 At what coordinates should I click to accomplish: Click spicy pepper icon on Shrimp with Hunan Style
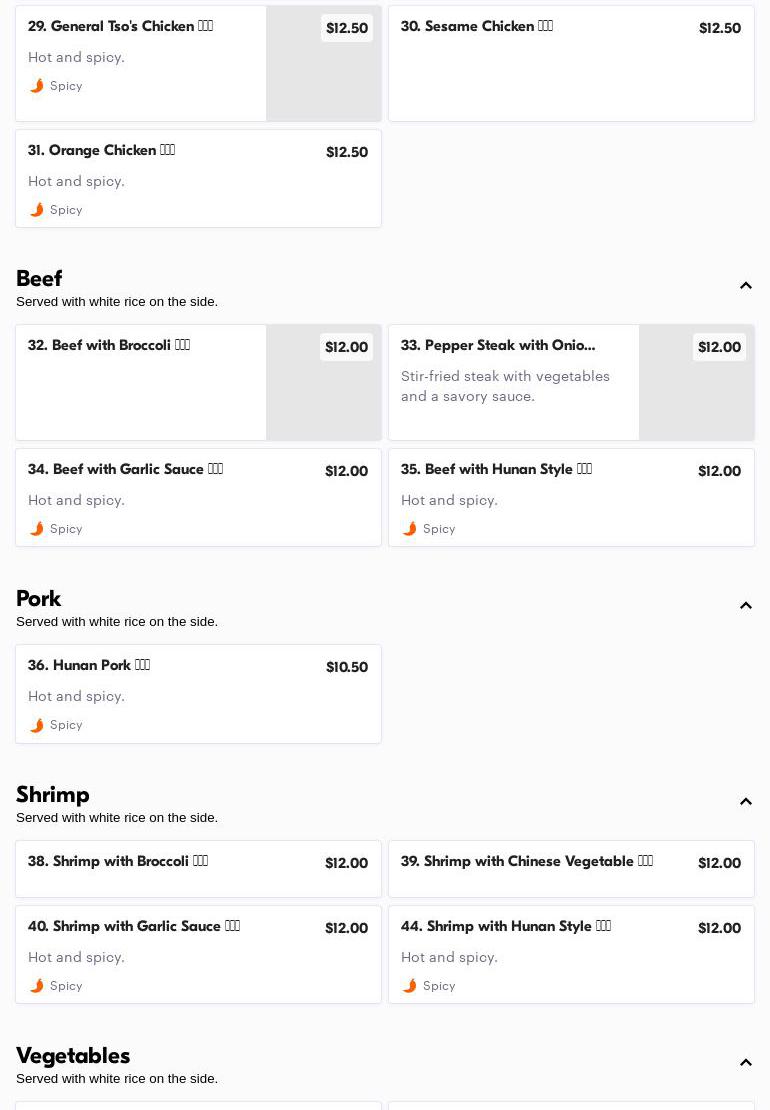pos(410,986)
